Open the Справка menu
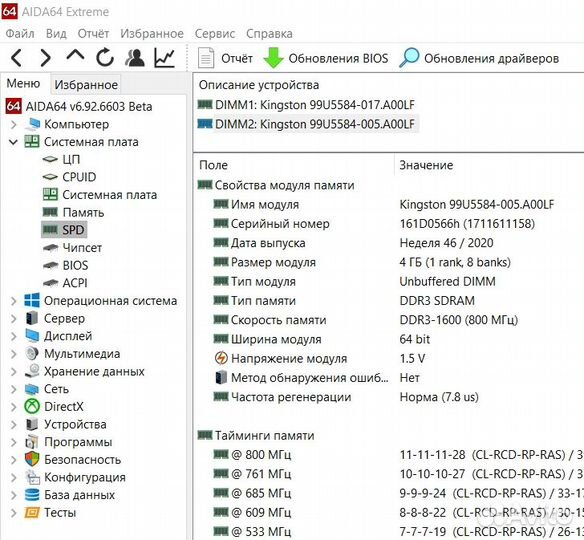 click(269, 34)
